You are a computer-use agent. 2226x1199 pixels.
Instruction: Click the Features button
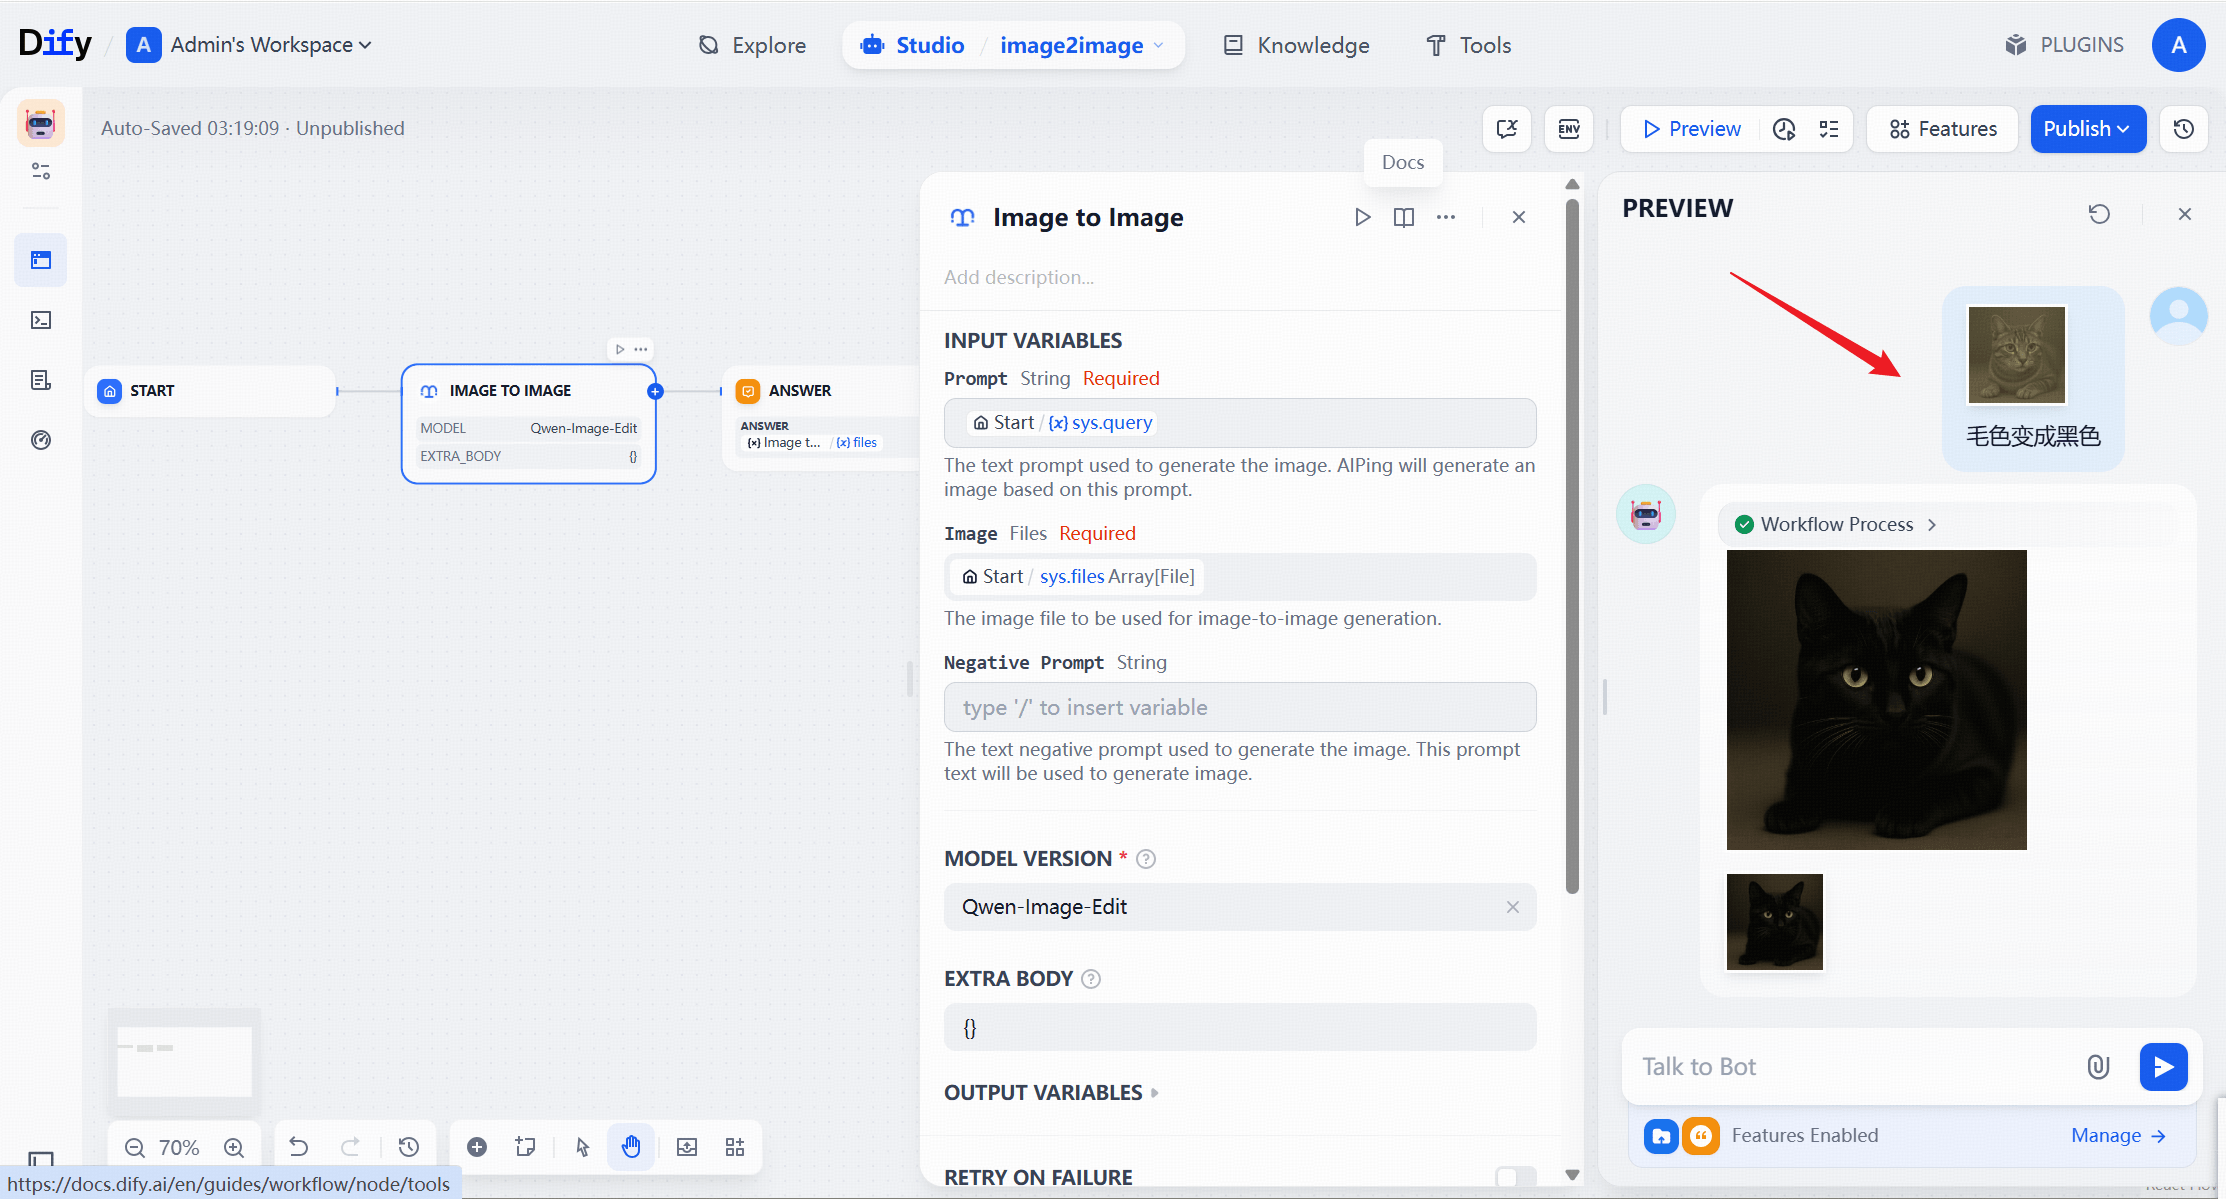[x=1943, y=129]
